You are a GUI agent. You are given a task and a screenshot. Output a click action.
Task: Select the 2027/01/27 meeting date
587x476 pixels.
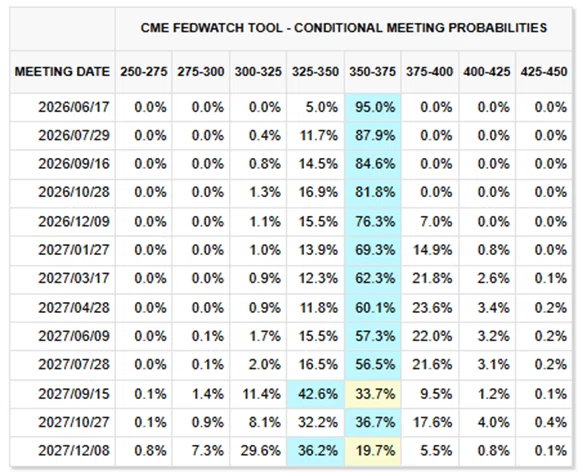click(74, 250)
